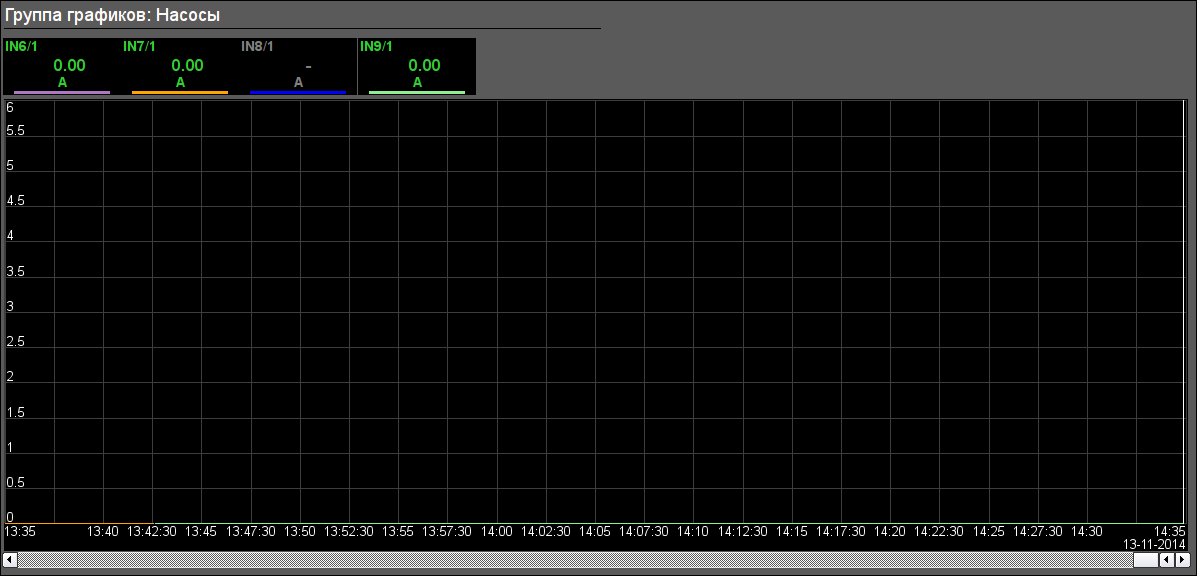Click the 0.00 value of IN6/1
Image resolution: width=1197 pixels, height=576 pixels.
[x=69, y=66]
